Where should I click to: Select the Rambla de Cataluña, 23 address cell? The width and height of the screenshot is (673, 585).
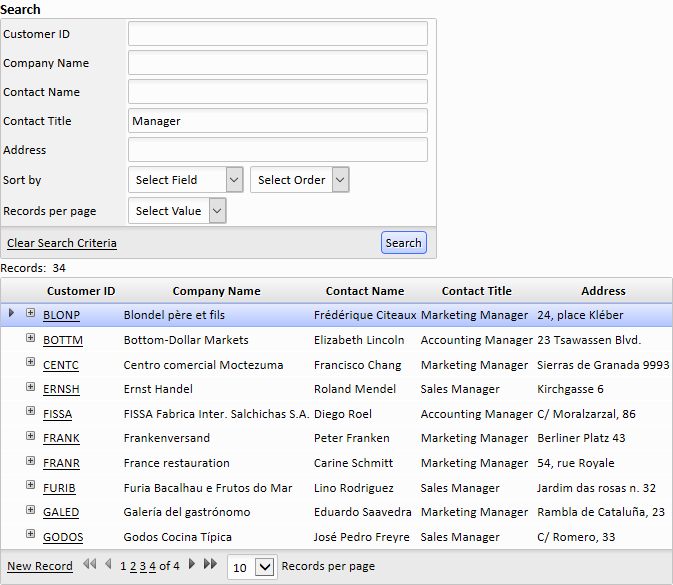click(x=601, y=512)
